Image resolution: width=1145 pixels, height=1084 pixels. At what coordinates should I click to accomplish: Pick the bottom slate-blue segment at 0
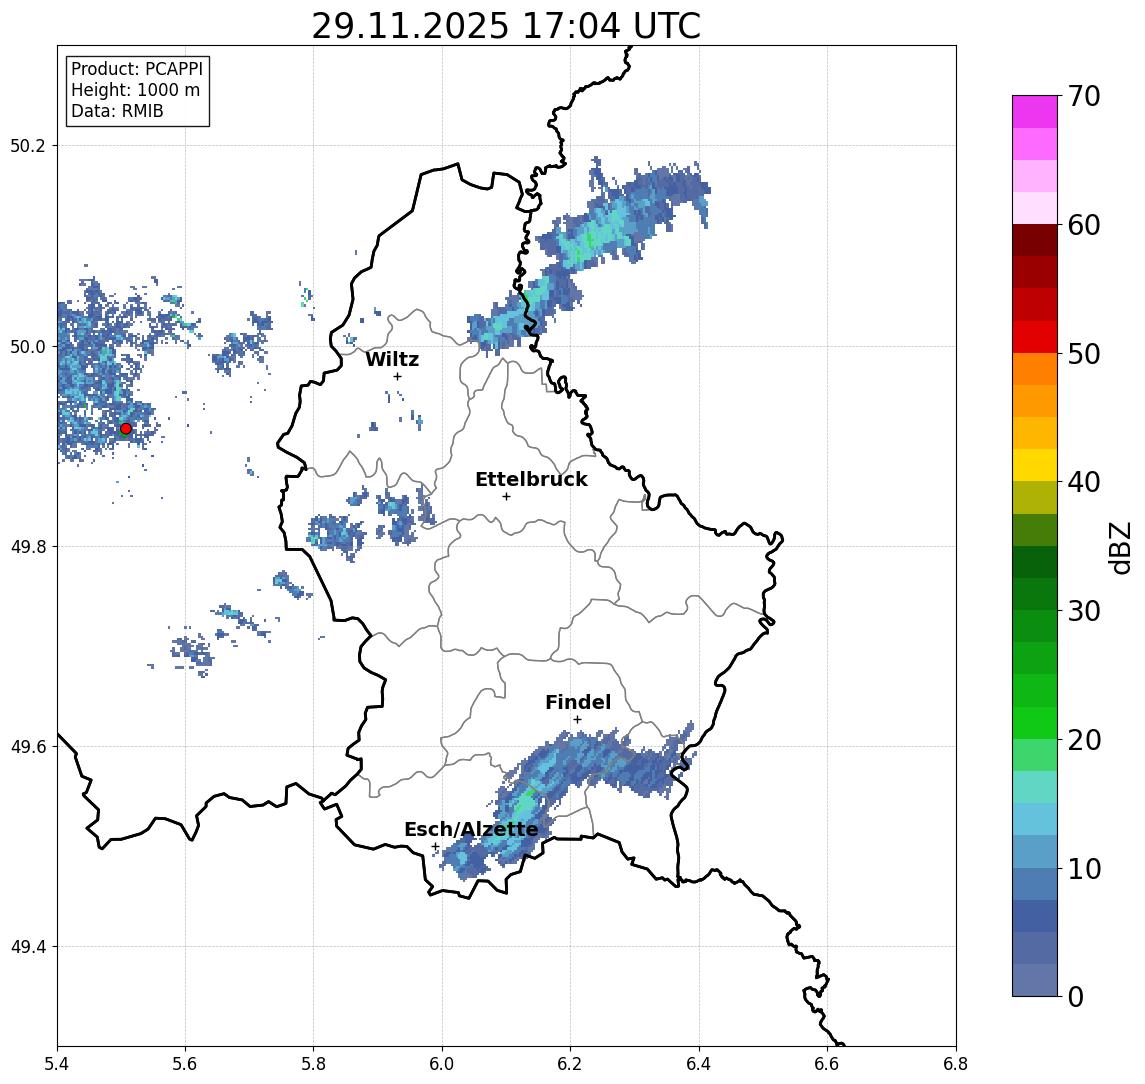(x=1035, y=980)
